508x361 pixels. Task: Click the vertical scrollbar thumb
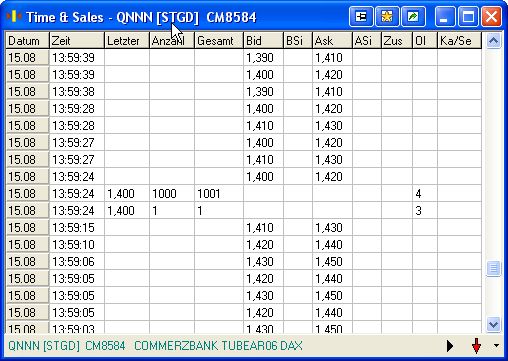tap(493, 269)
